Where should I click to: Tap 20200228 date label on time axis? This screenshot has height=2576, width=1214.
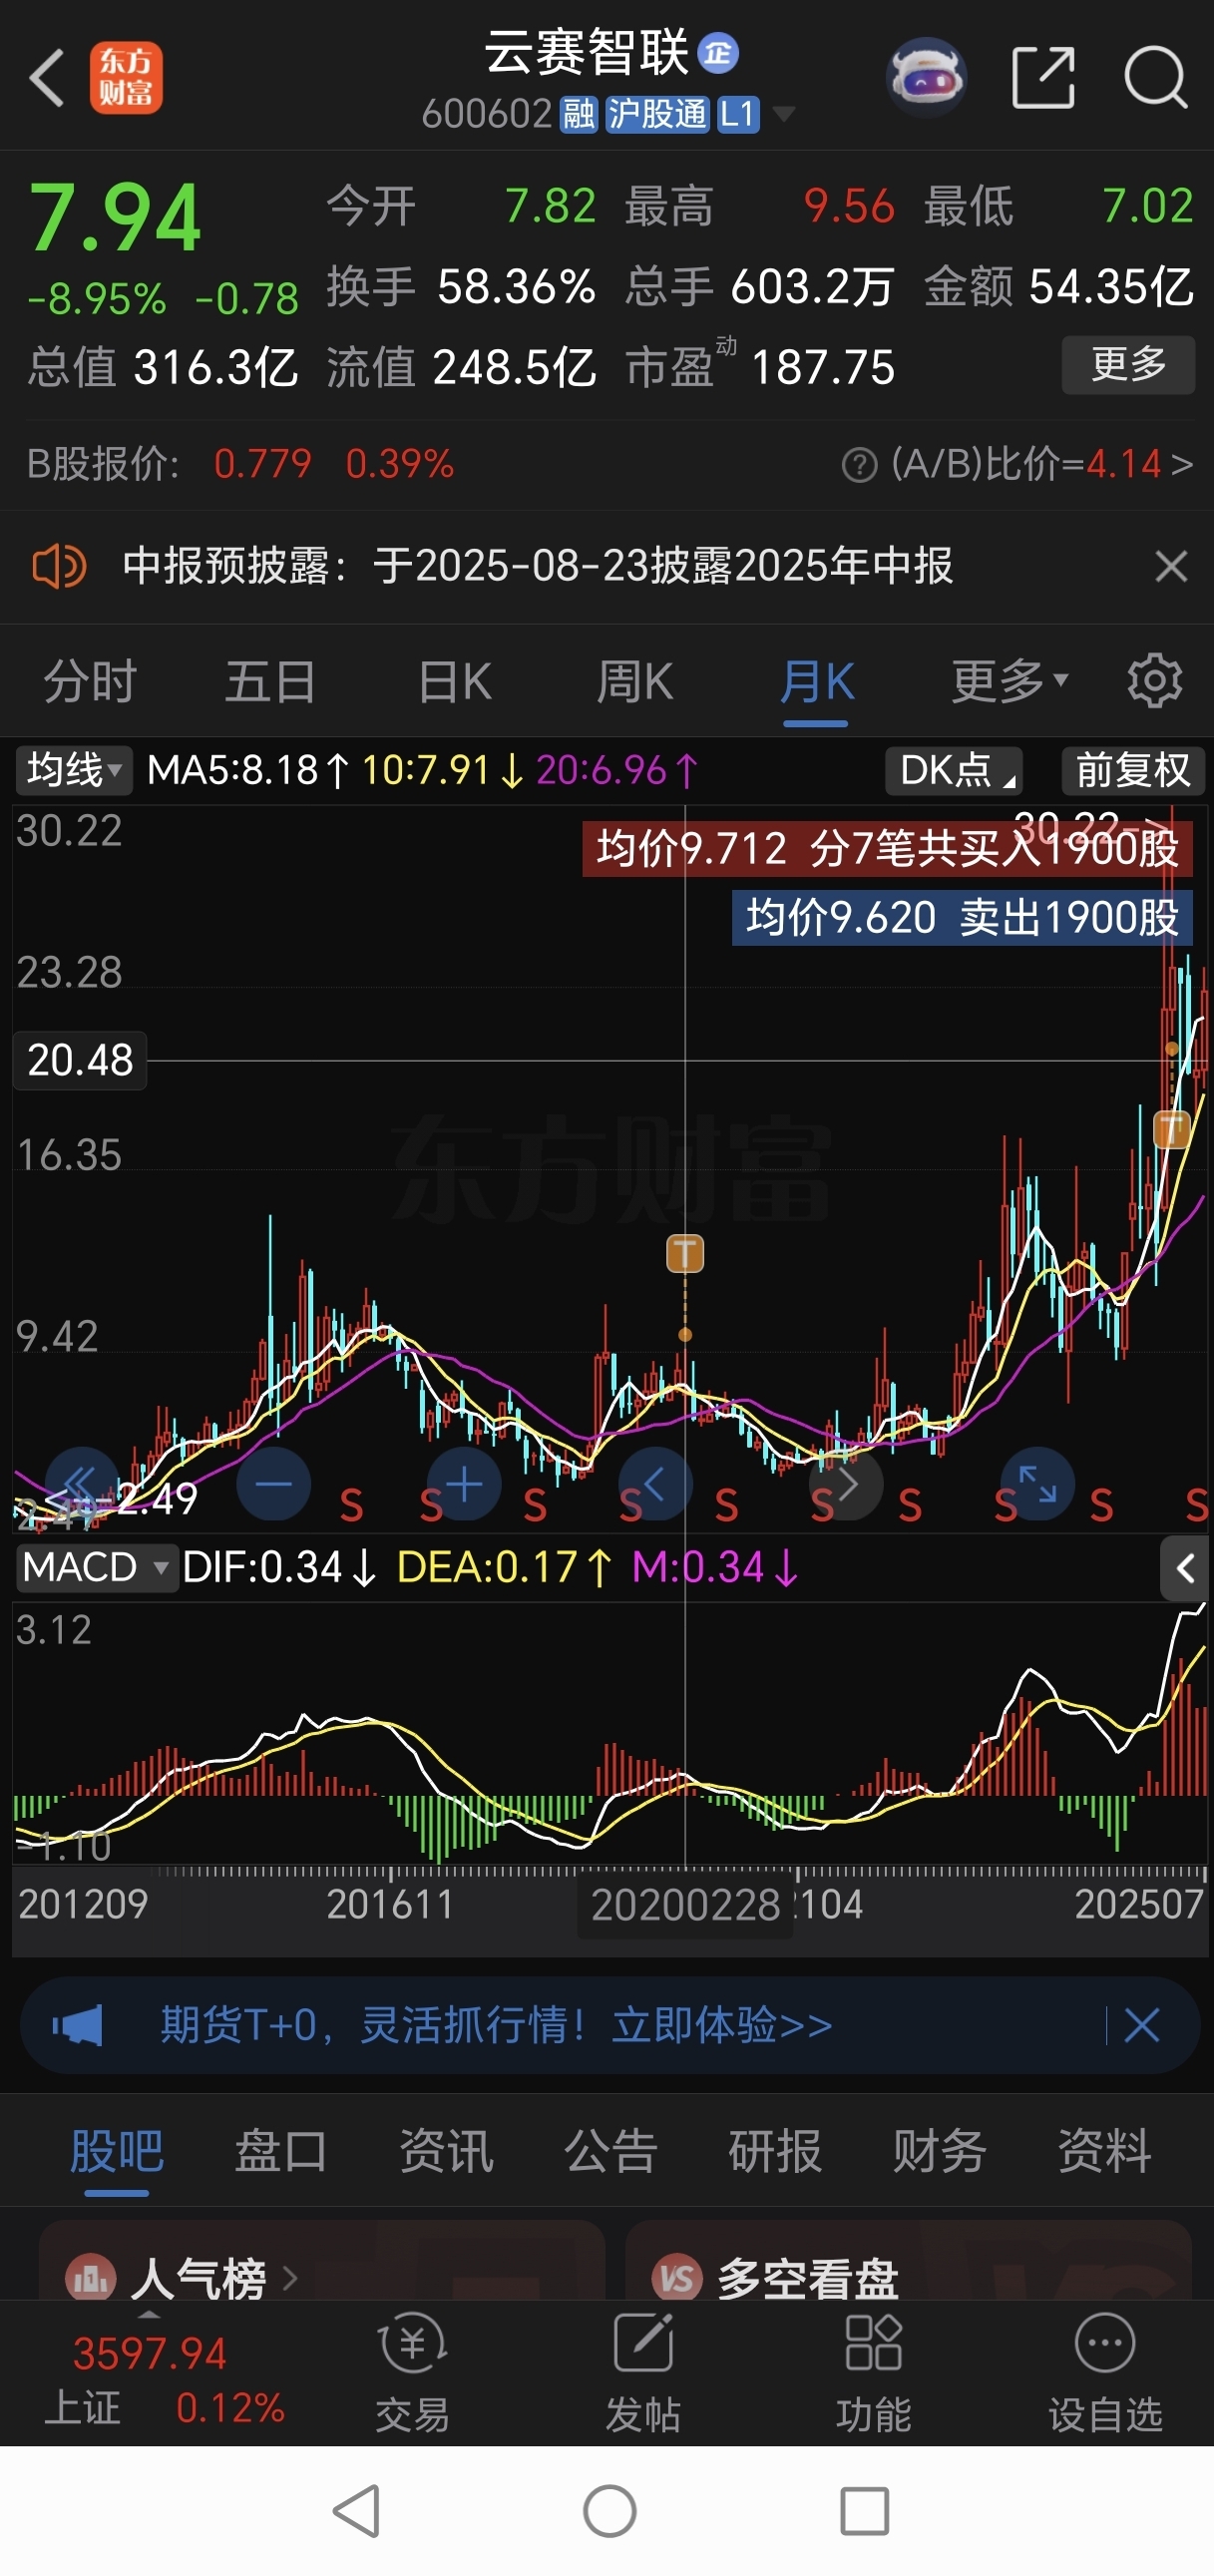point(685,1905)
